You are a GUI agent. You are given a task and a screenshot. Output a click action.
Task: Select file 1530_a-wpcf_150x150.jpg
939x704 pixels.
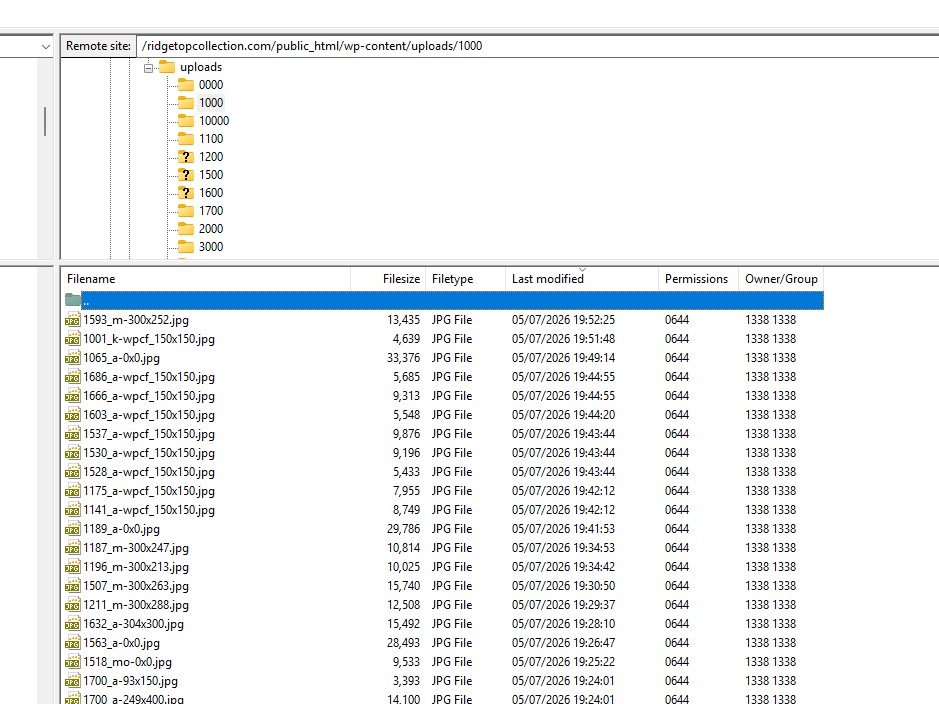(149, 453)
